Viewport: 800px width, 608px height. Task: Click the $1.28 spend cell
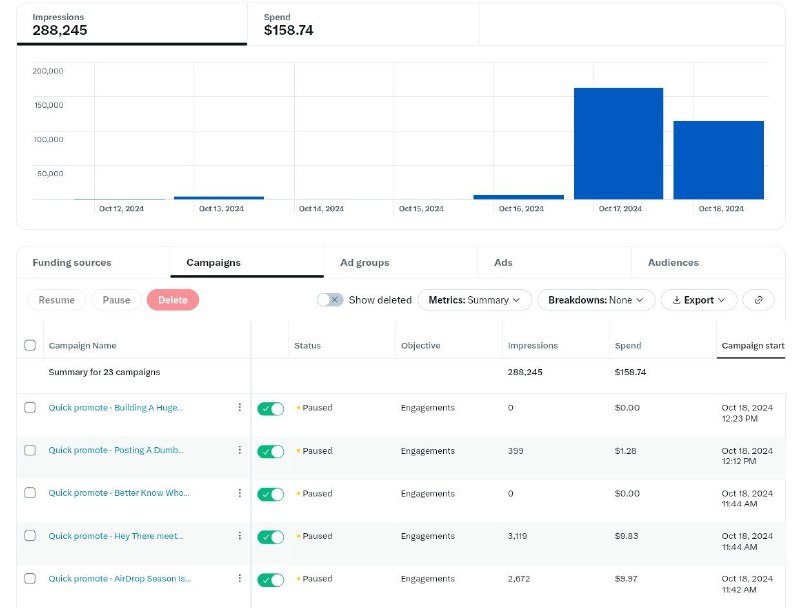click(625, 450)
